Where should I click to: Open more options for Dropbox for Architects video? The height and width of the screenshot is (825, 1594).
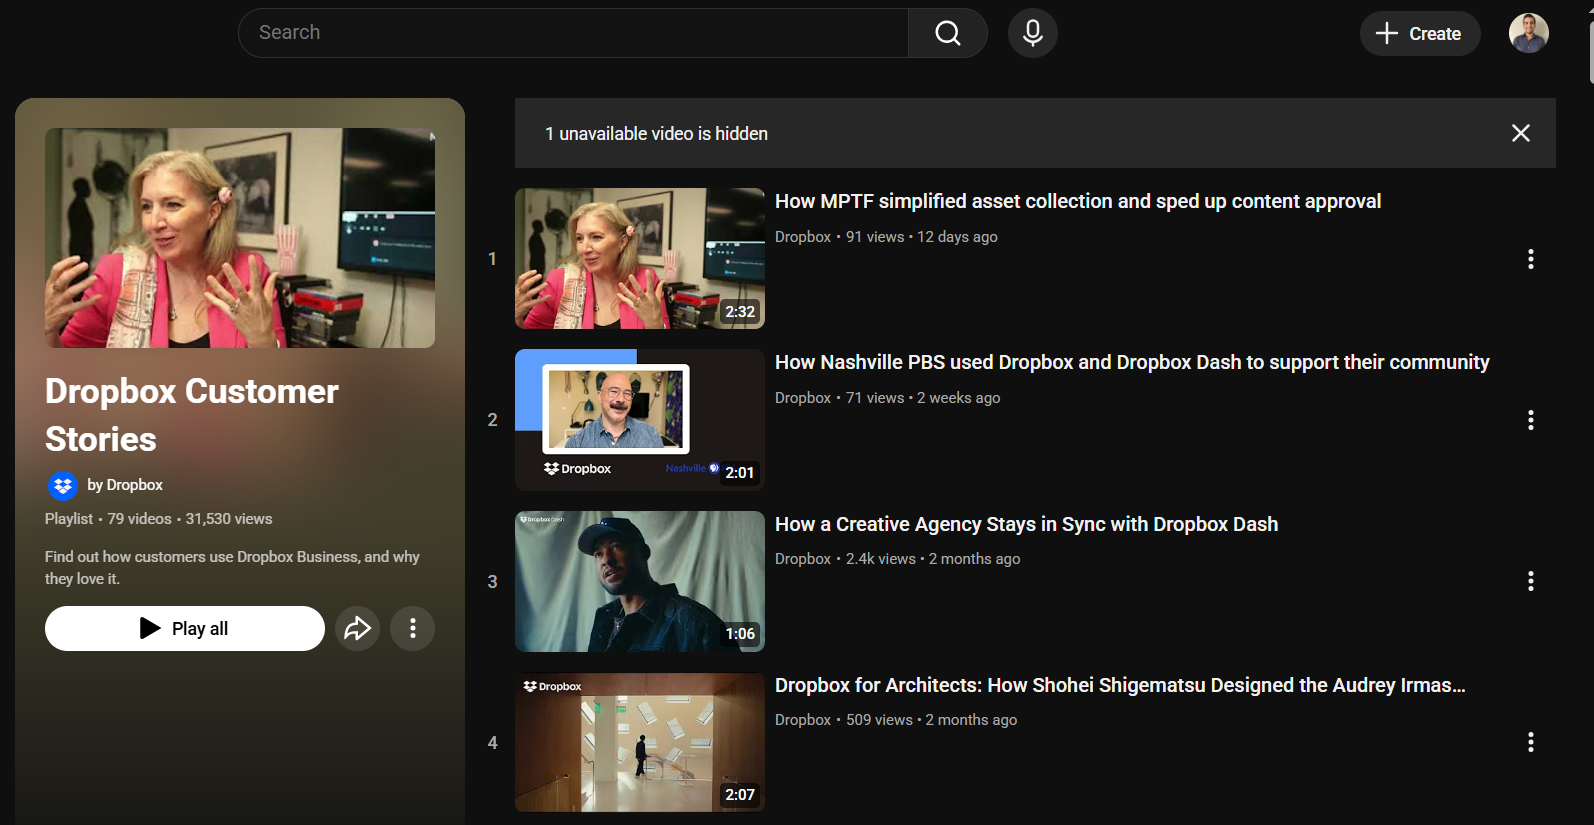(x=1530, y=742)
